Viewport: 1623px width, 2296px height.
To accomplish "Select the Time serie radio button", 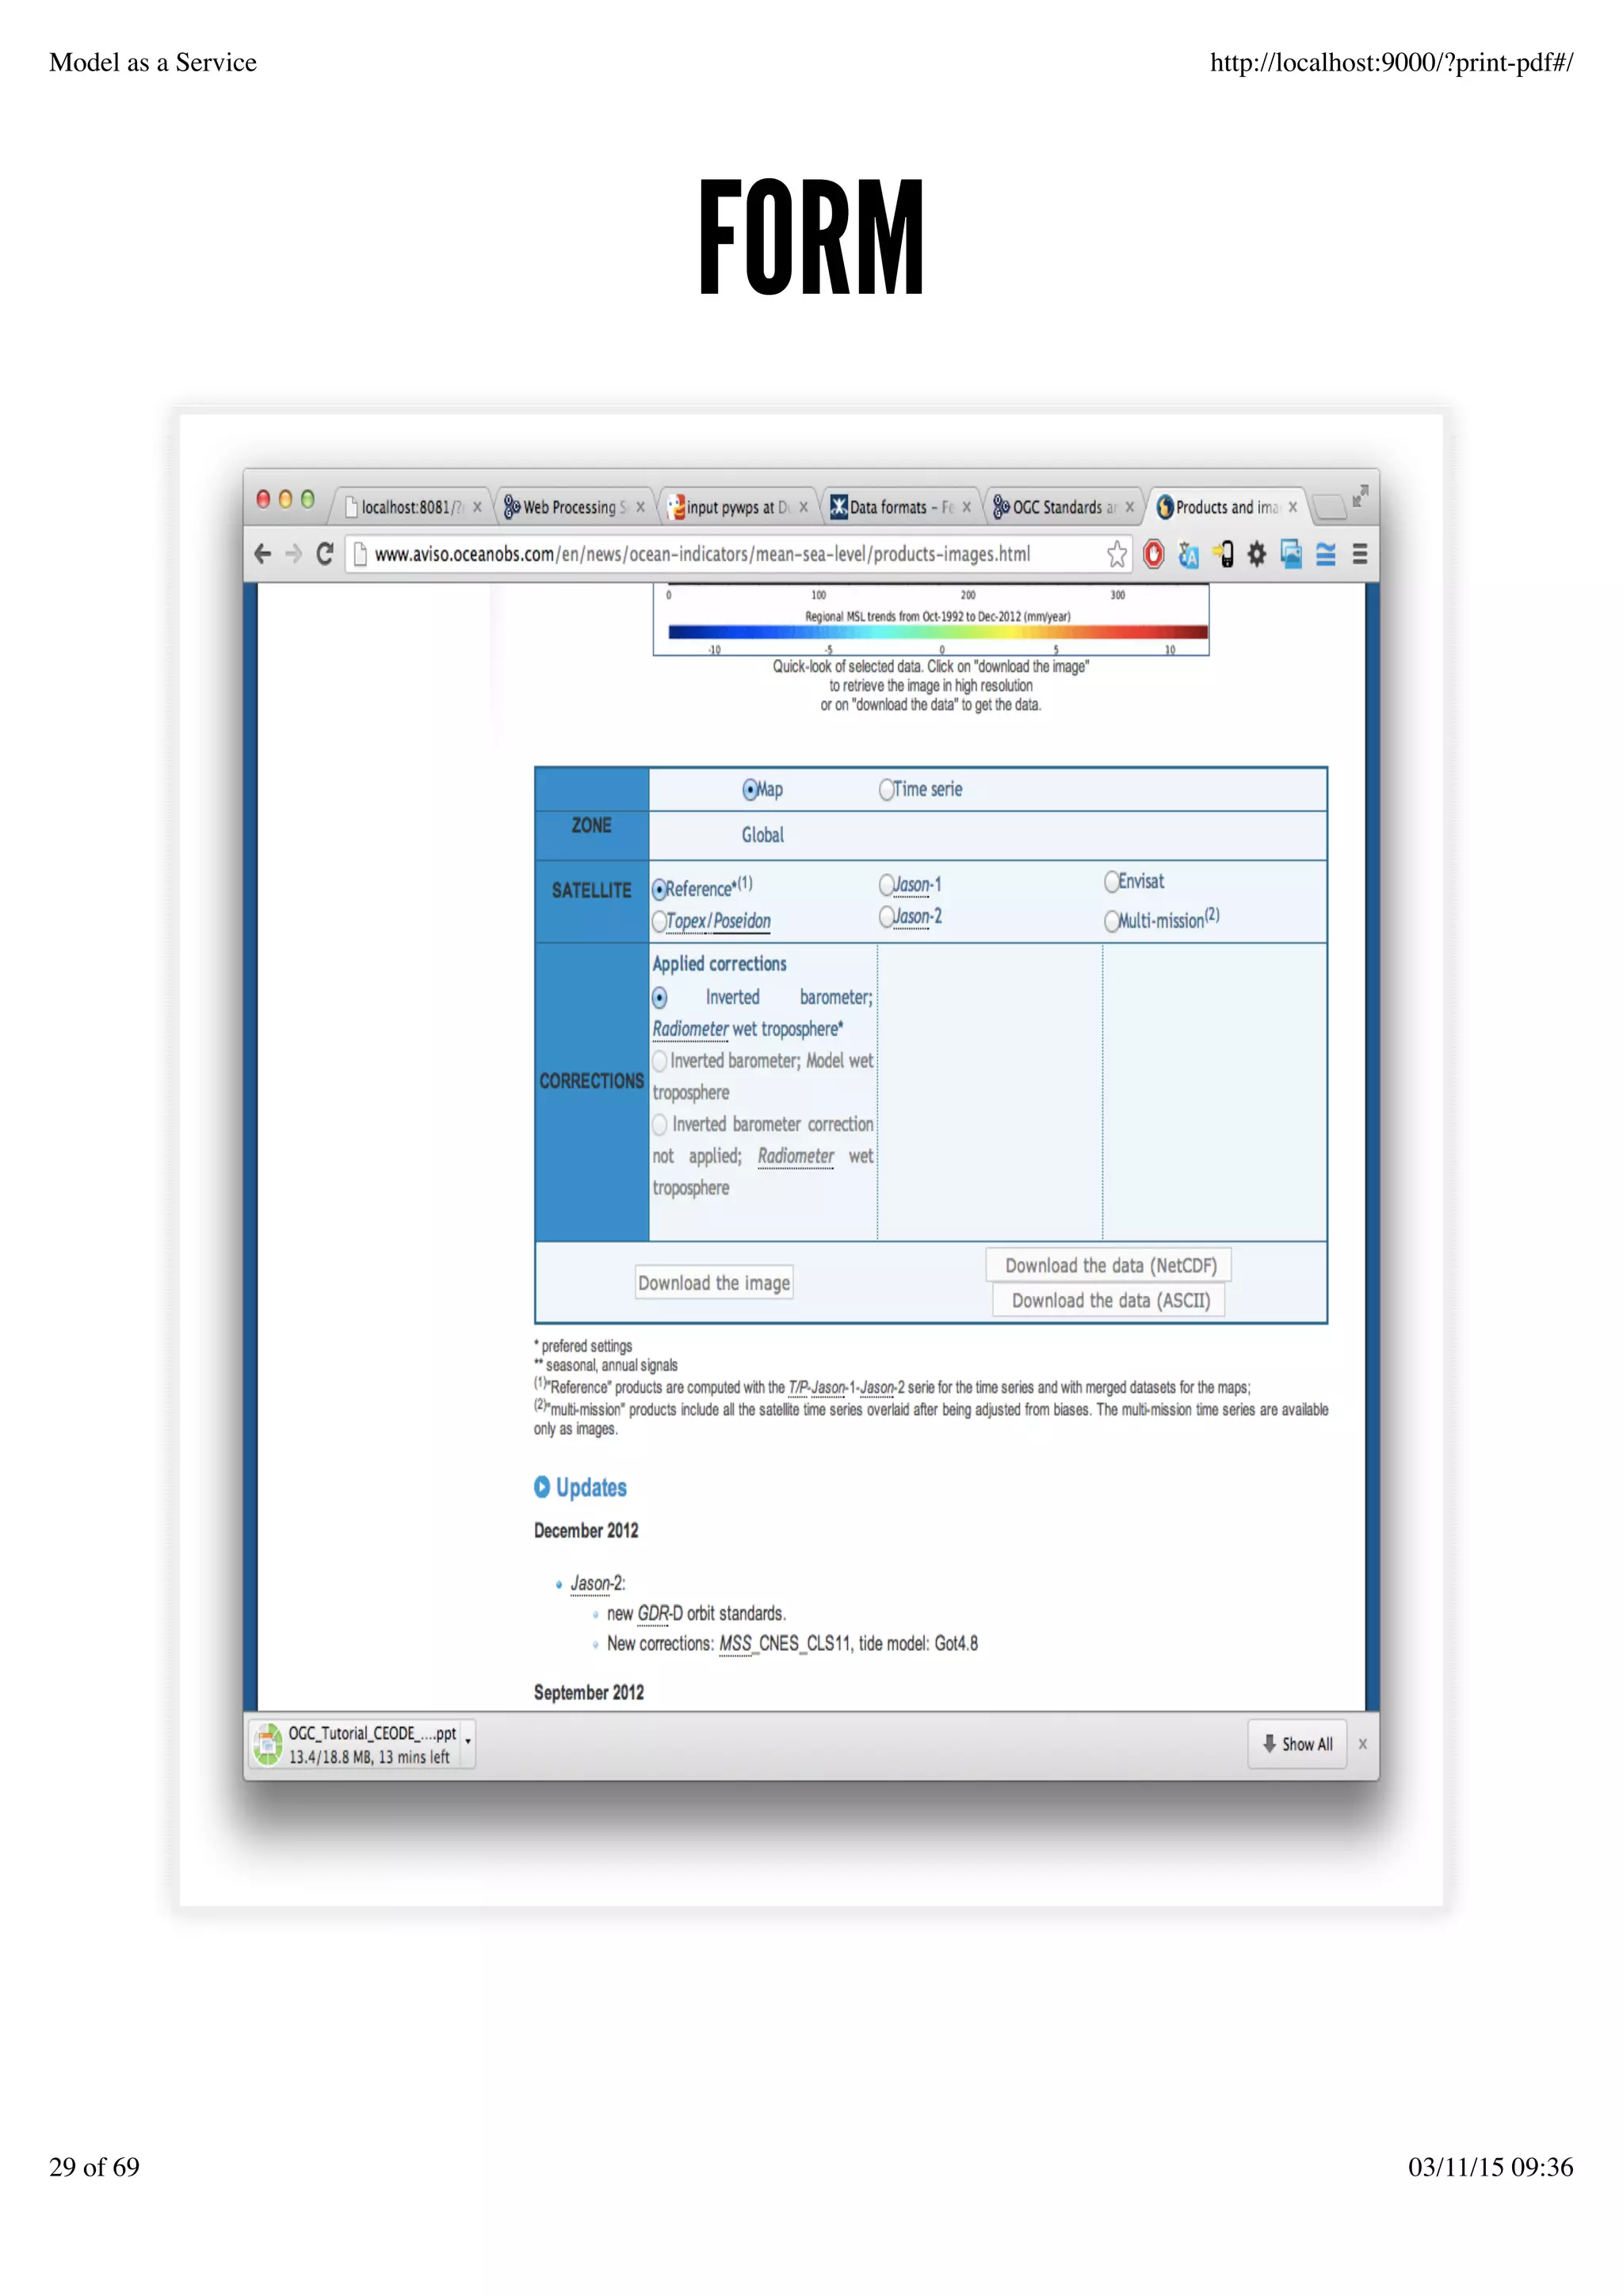I will pos(885,790).
